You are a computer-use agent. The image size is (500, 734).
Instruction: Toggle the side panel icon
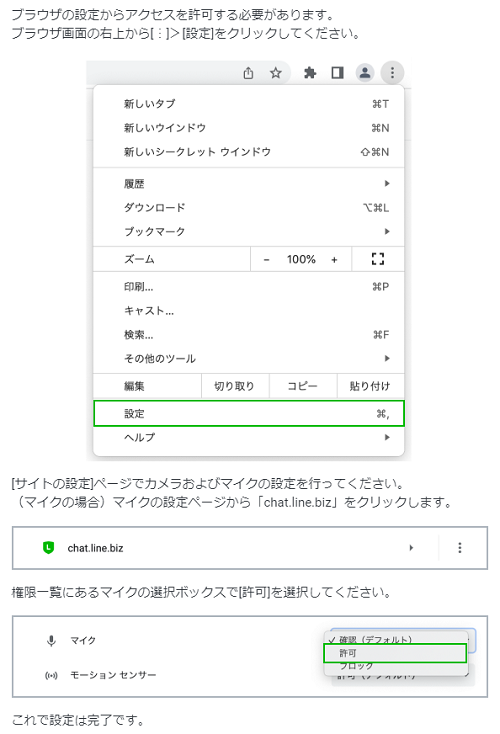click(338, 73)
